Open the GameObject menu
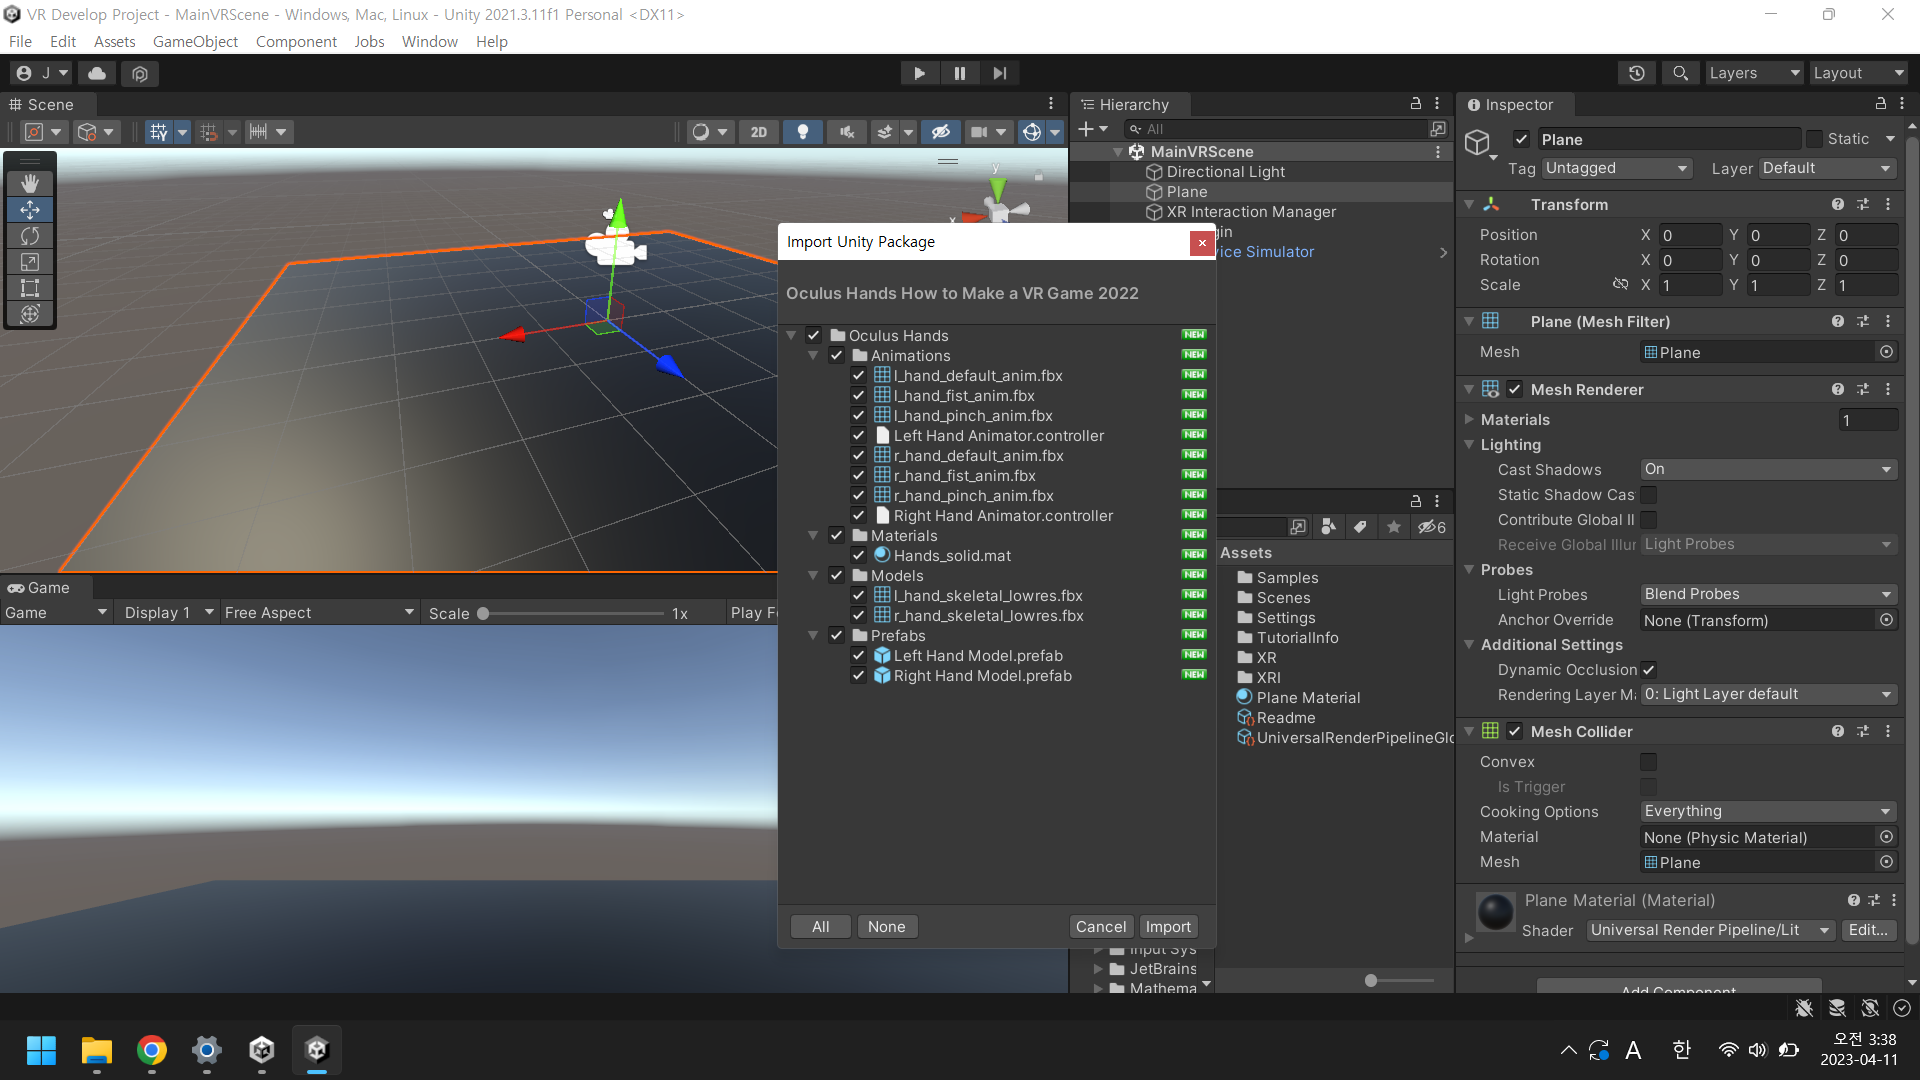Viewport: 1920px width, 1080px height. (x=195, y=42)
